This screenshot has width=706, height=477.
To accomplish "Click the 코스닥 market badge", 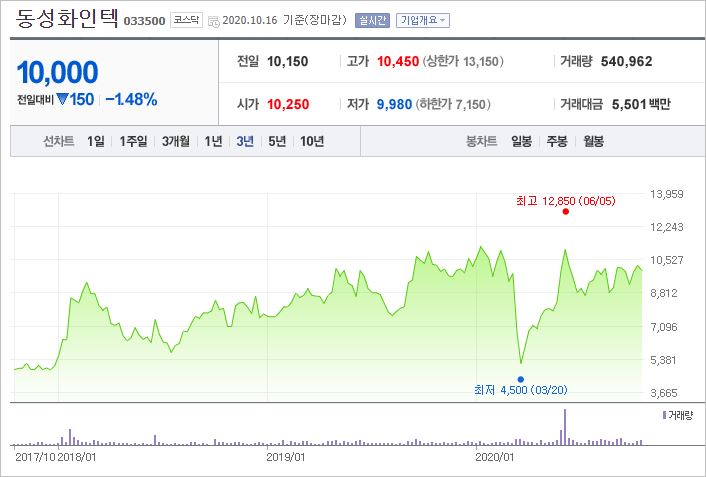I will [x=186, y=20].
